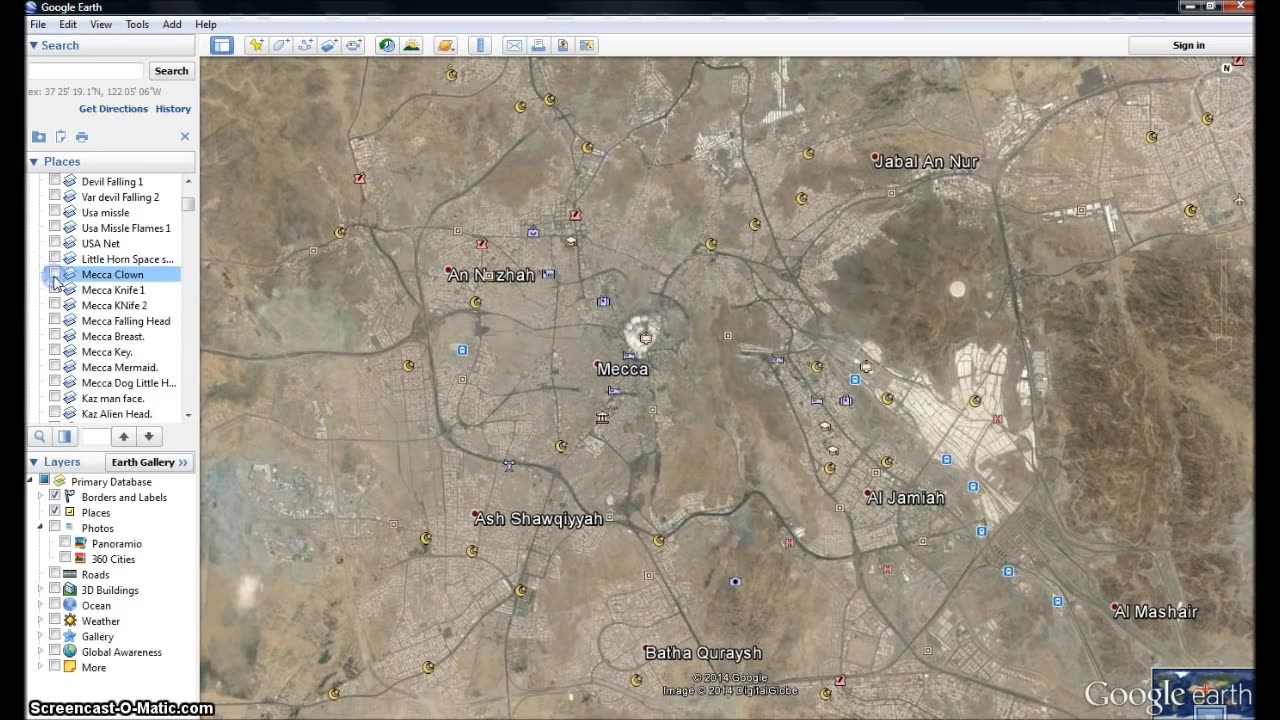View in Google Maps toolbar icon
This screenshot has width=1280, height=720.
587,45
